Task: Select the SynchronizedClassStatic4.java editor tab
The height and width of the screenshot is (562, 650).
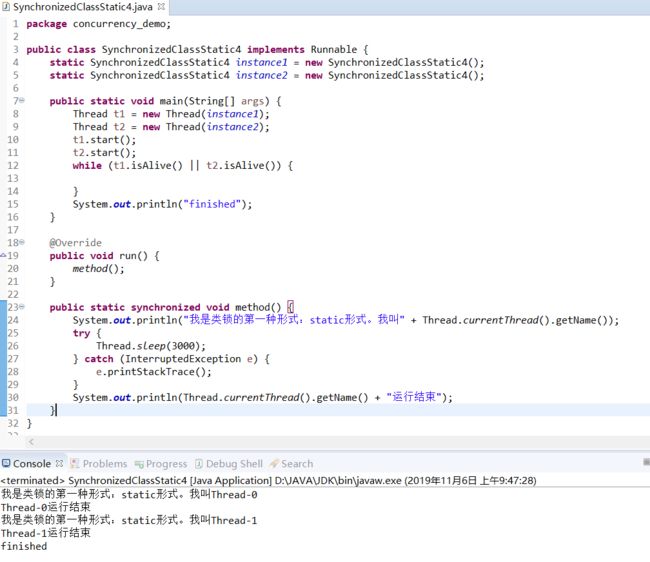Action: click(83, 7)
